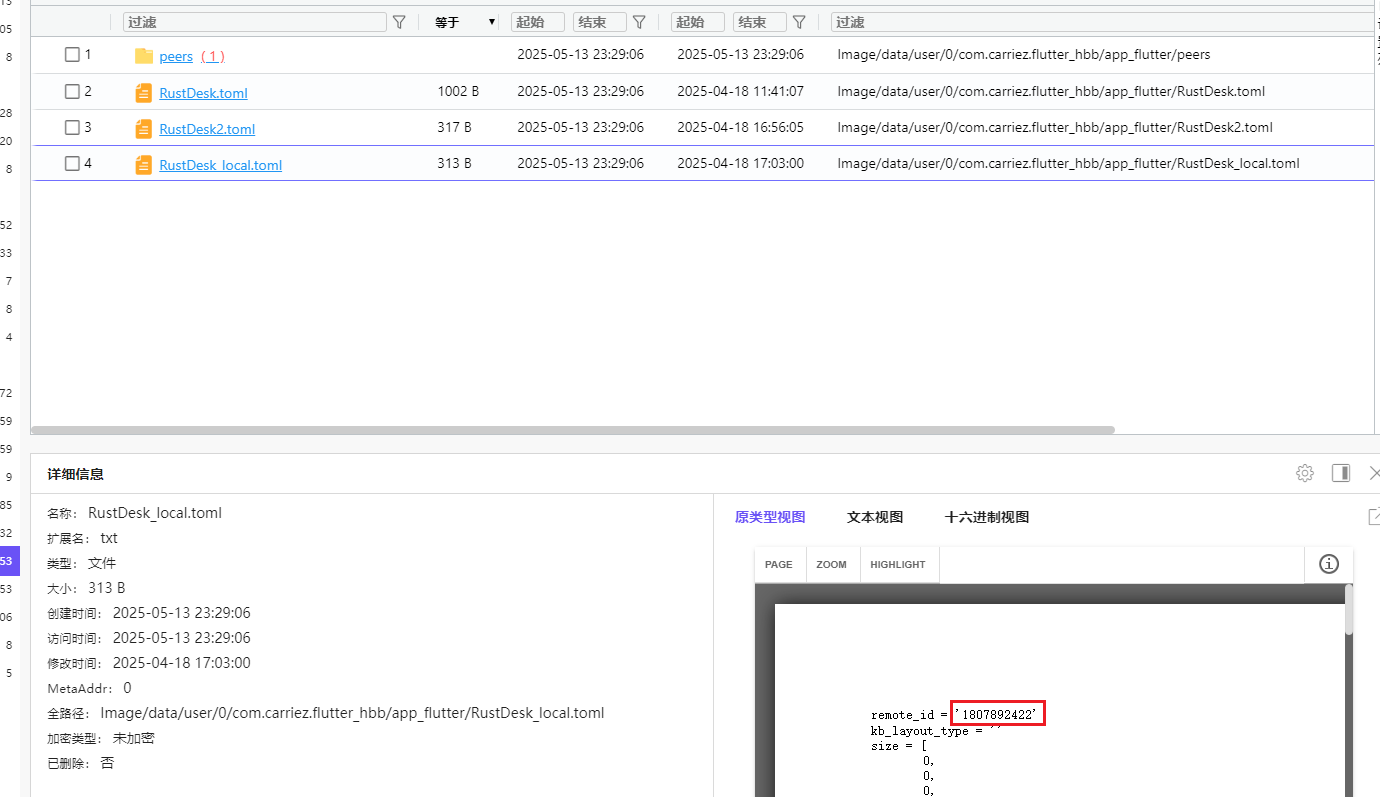Click the 名称 value RustDesk_local.toml in details
1380x797 pixels.
coord(155,513)
